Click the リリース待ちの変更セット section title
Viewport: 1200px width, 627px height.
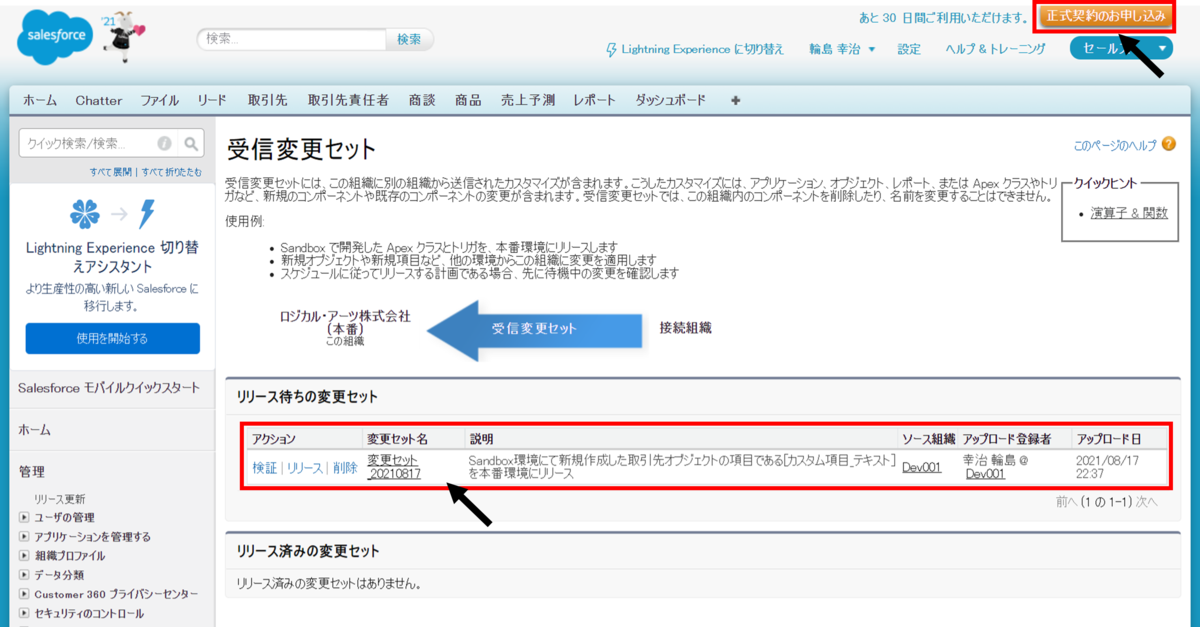point(307,397)
